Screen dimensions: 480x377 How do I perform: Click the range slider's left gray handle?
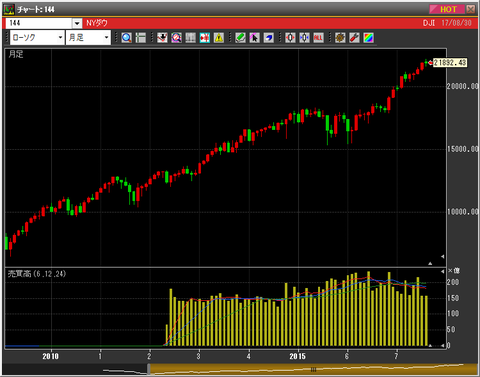coord(149,369)
